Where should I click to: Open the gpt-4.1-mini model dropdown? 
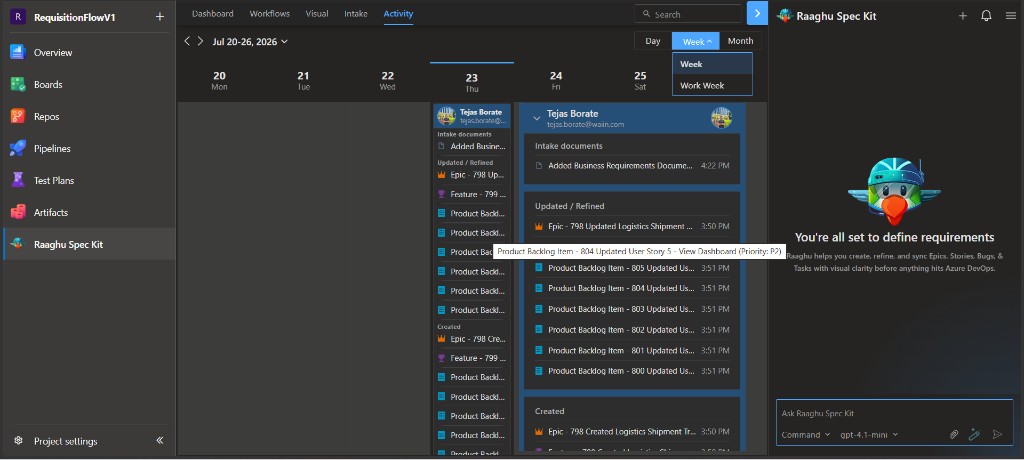tap(869, 435)
